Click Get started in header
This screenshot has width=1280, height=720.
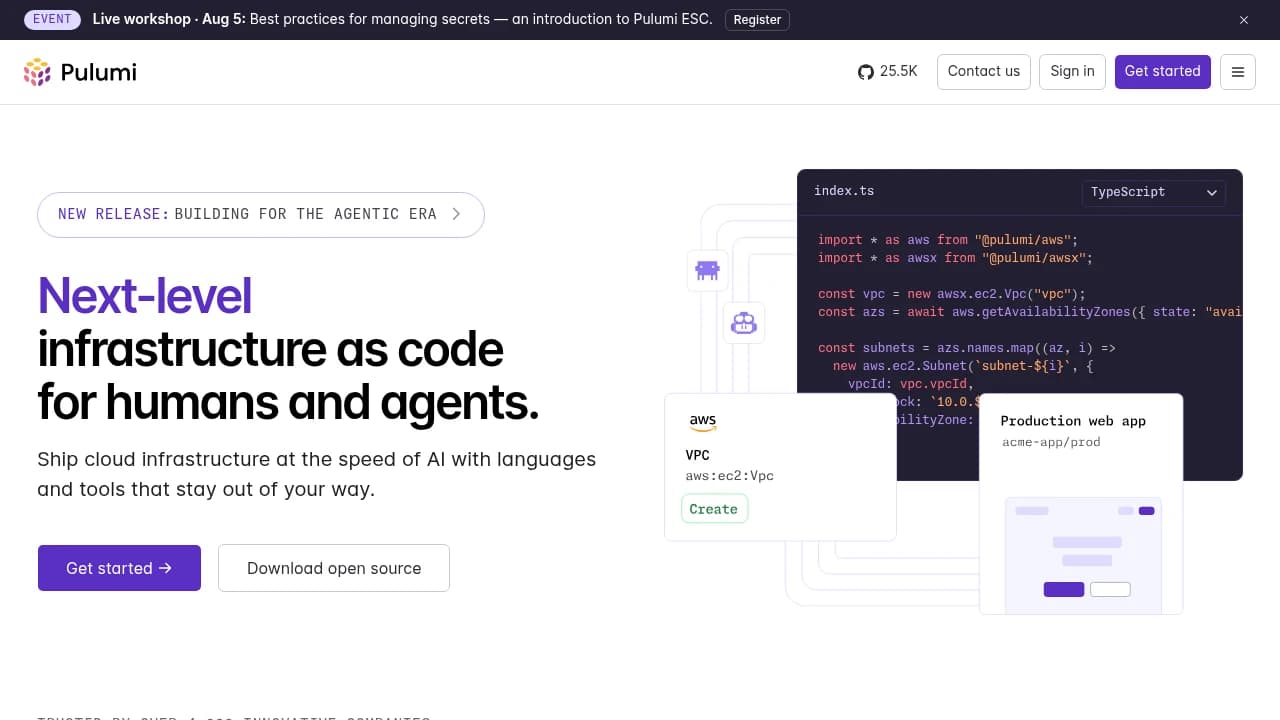1163,71
